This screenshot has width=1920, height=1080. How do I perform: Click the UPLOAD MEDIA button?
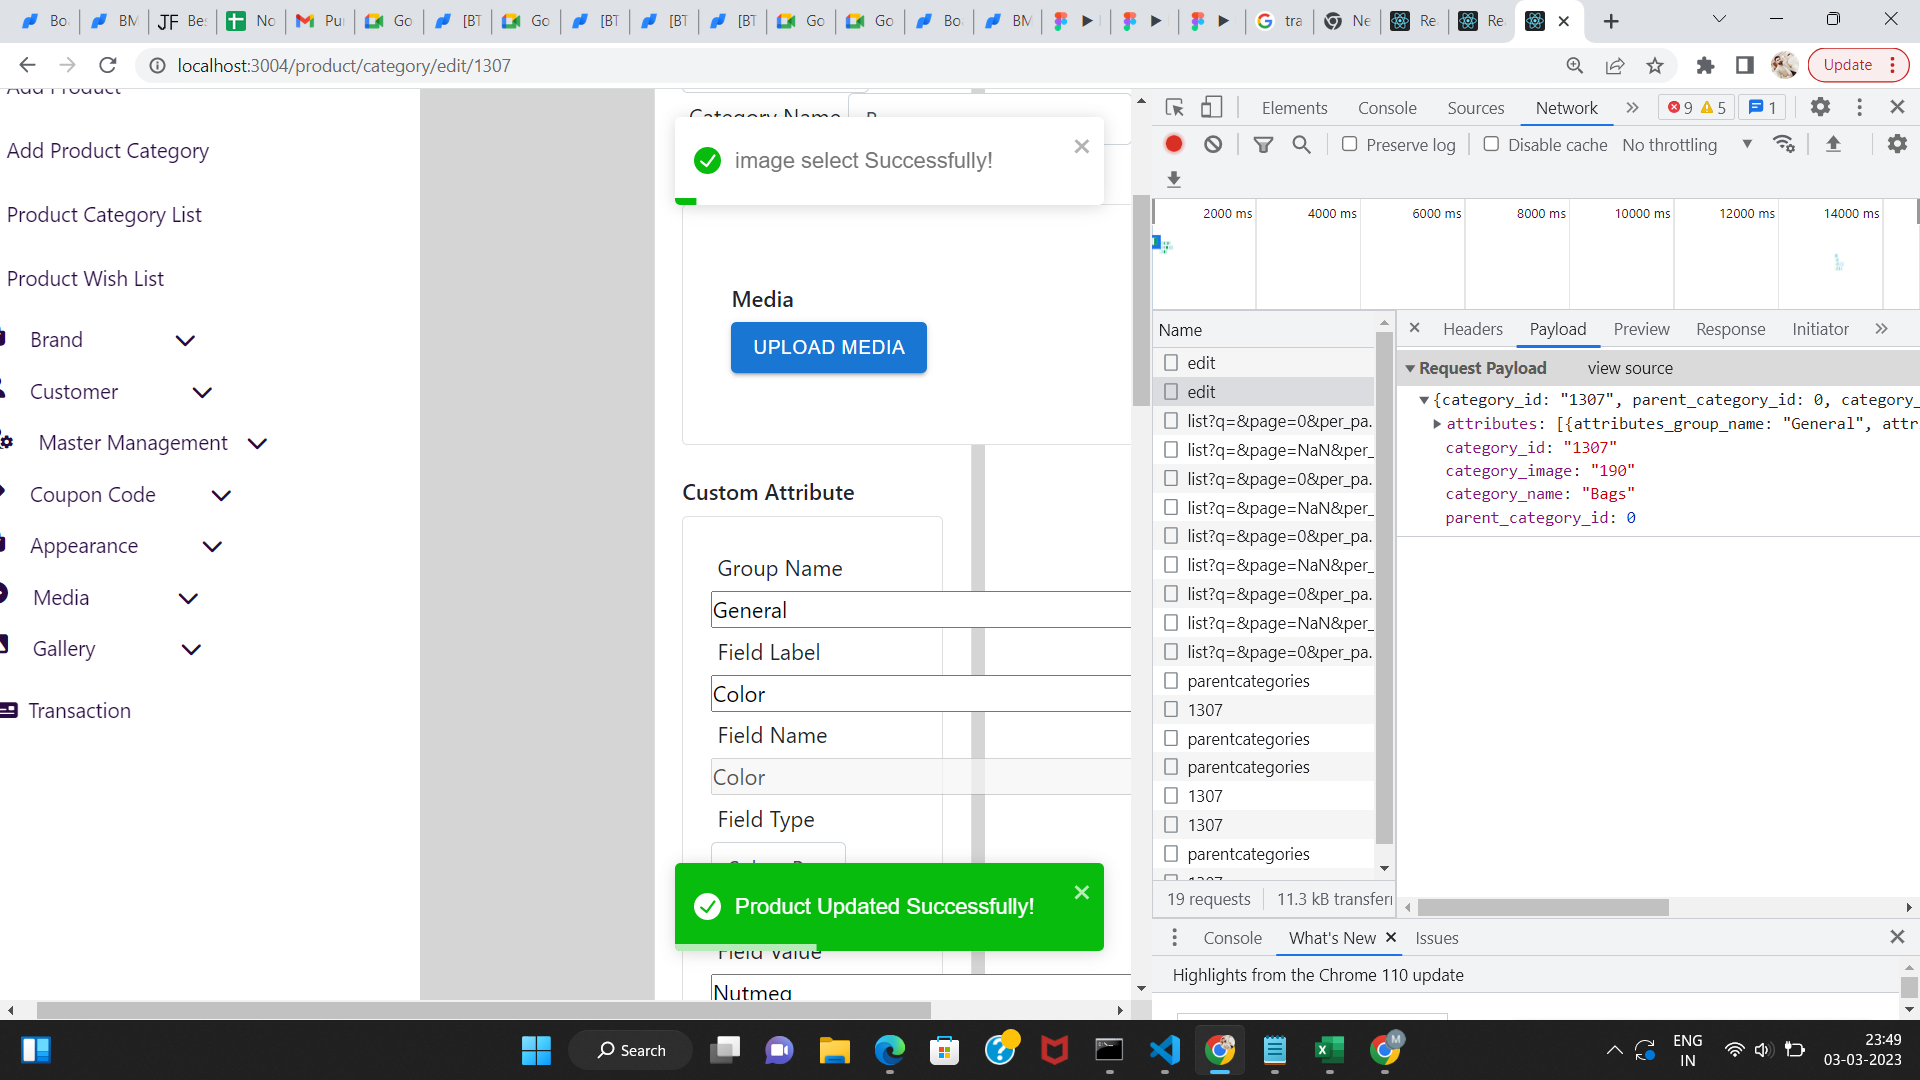coord(828,347)
